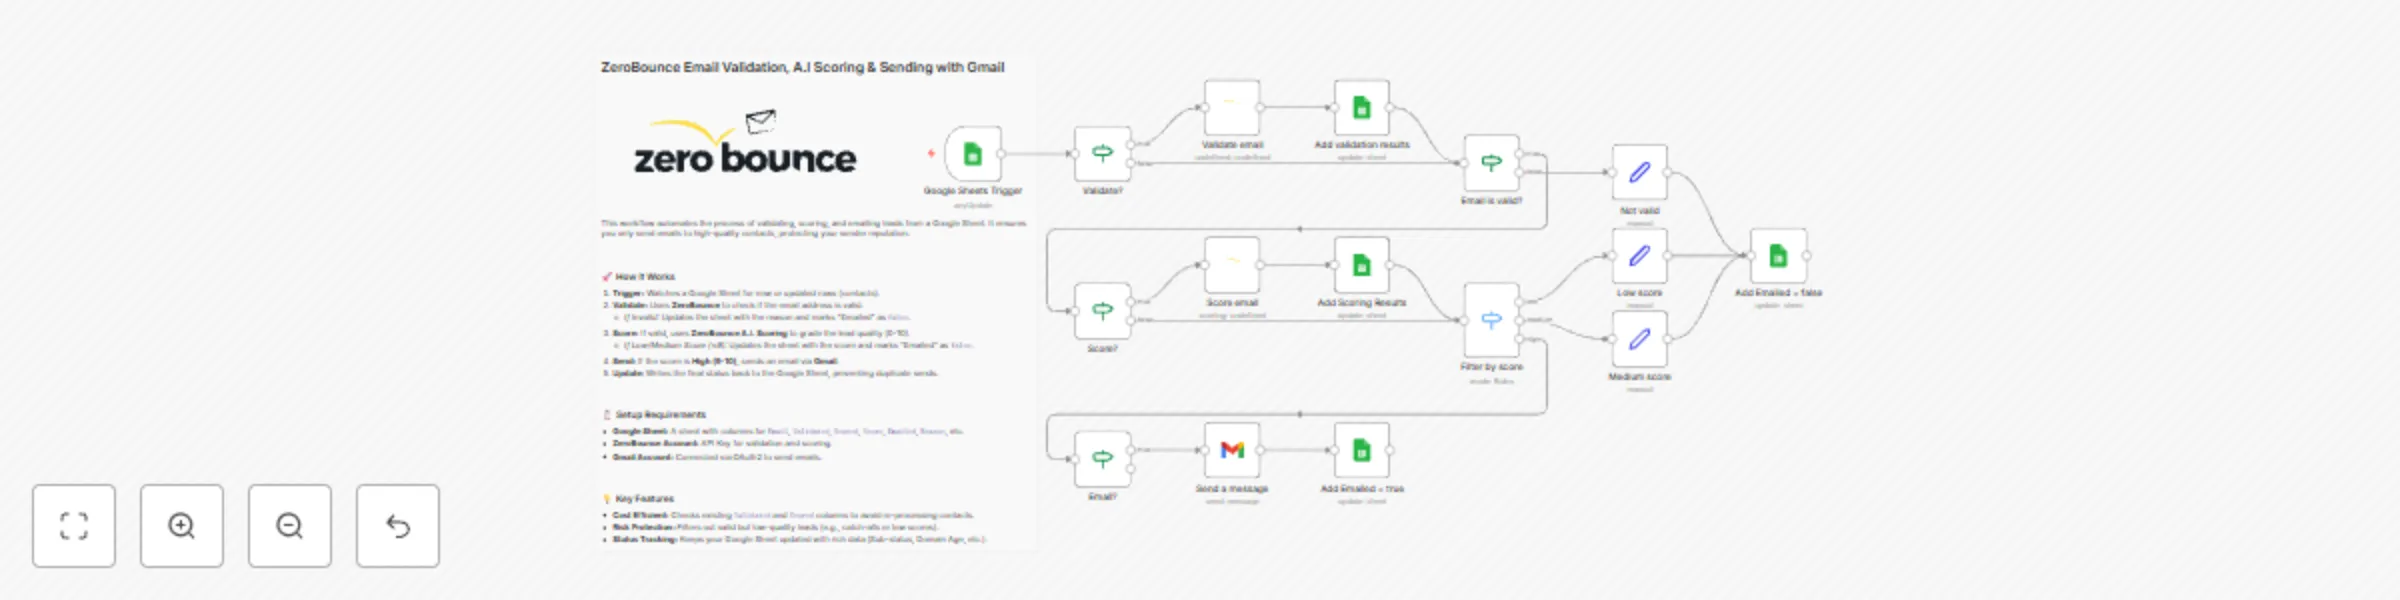Screen dimensions: 2400x600
Task: Select the Medium score edit node
Action: (x=1639, y=339)
